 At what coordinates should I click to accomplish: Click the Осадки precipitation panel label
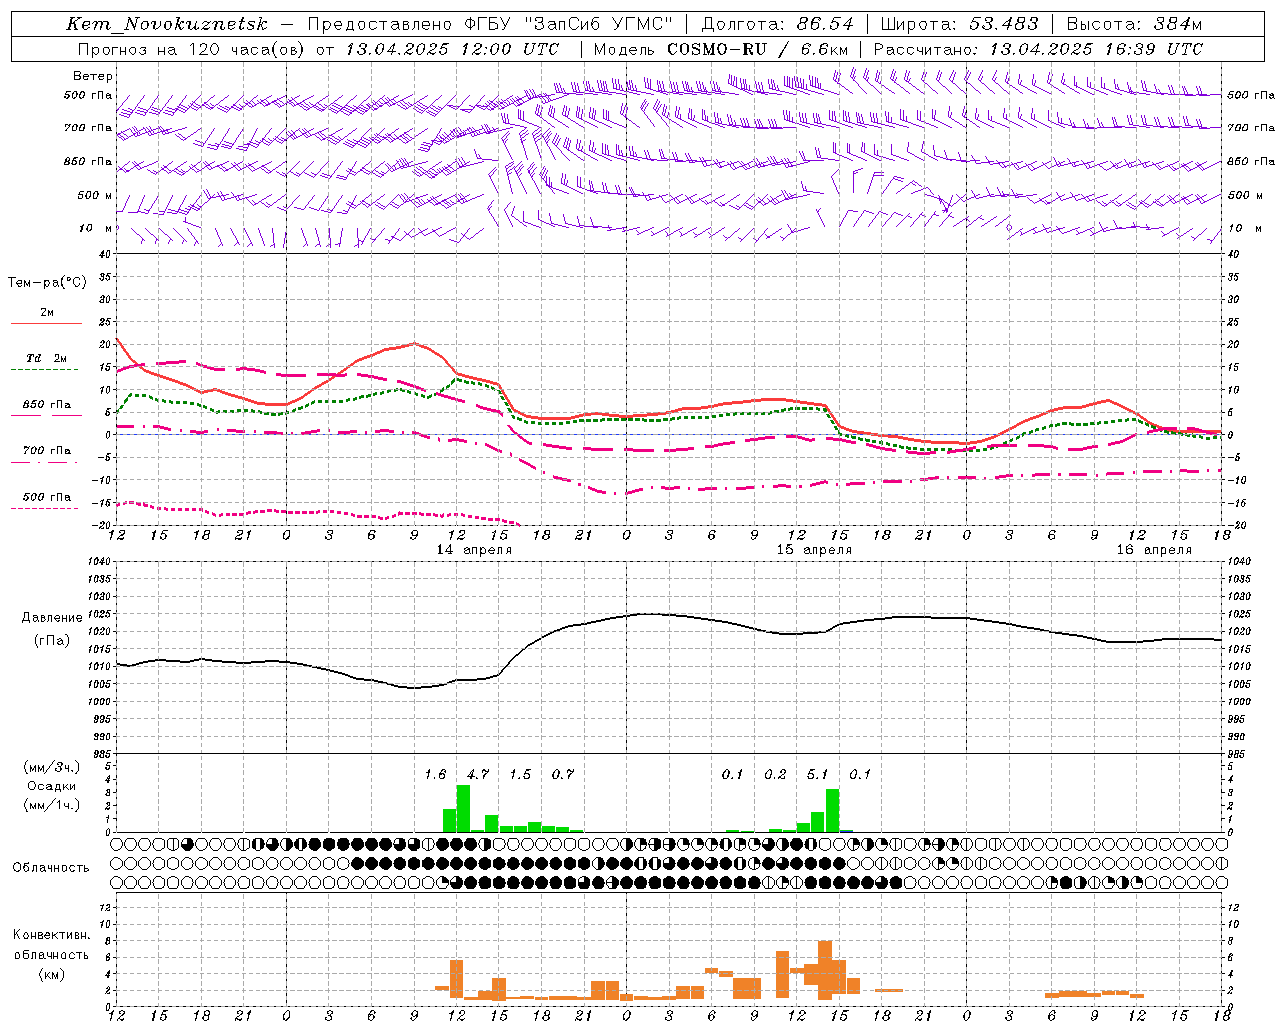(x=52, y=786)
